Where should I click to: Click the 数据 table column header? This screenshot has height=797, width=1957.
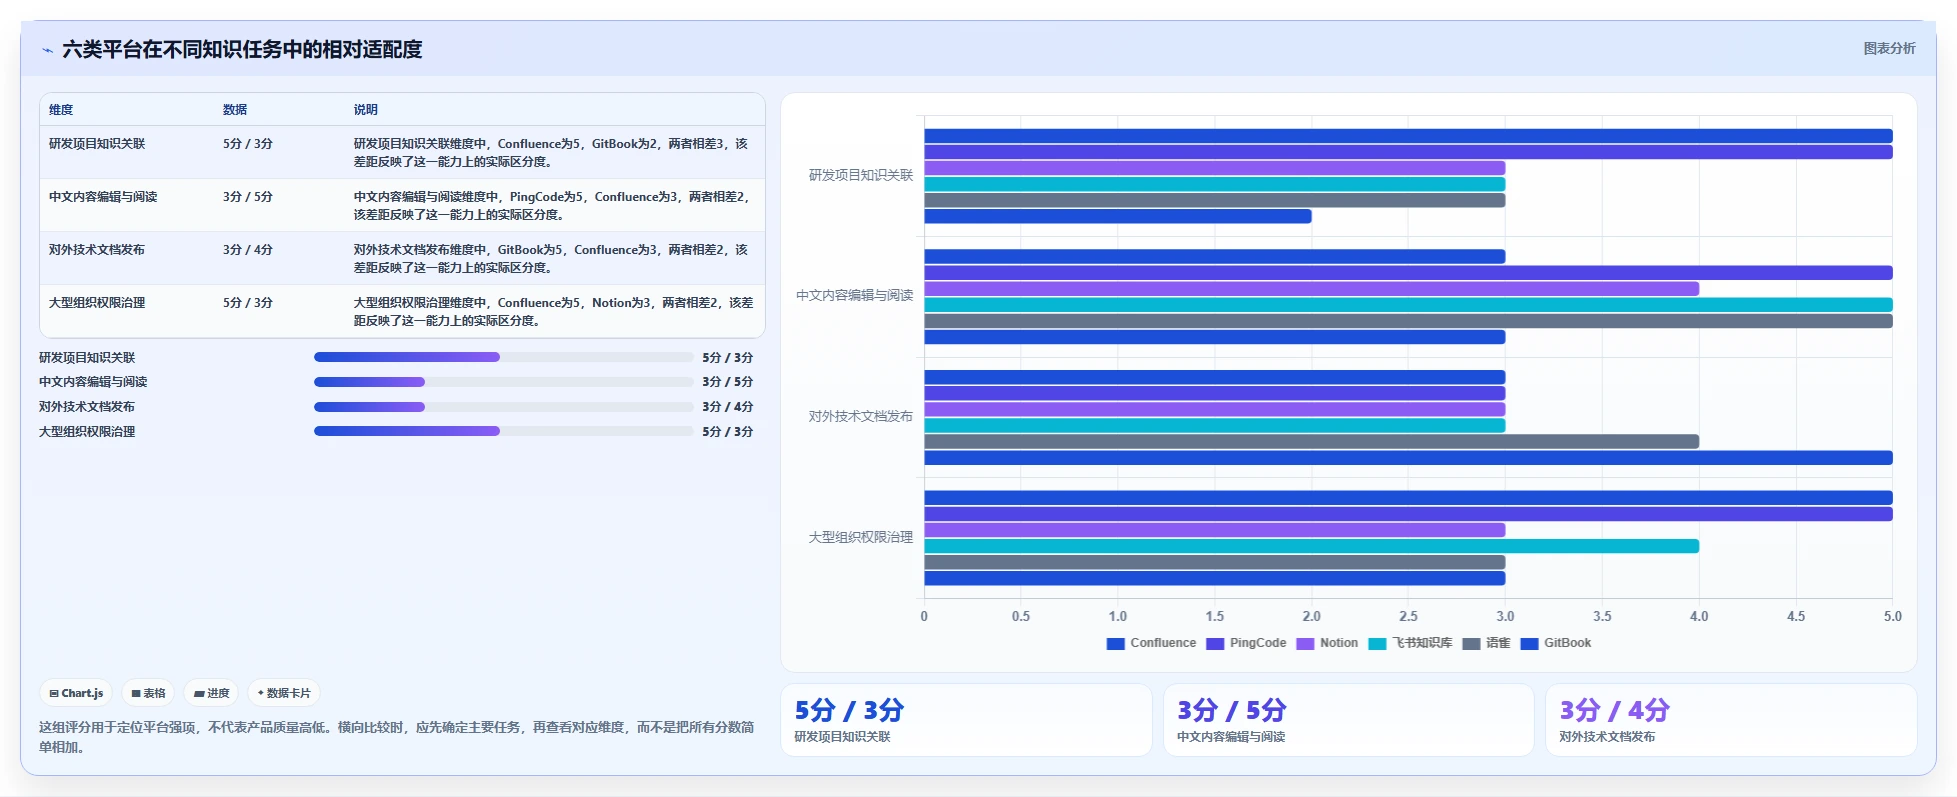coord(235,110)
